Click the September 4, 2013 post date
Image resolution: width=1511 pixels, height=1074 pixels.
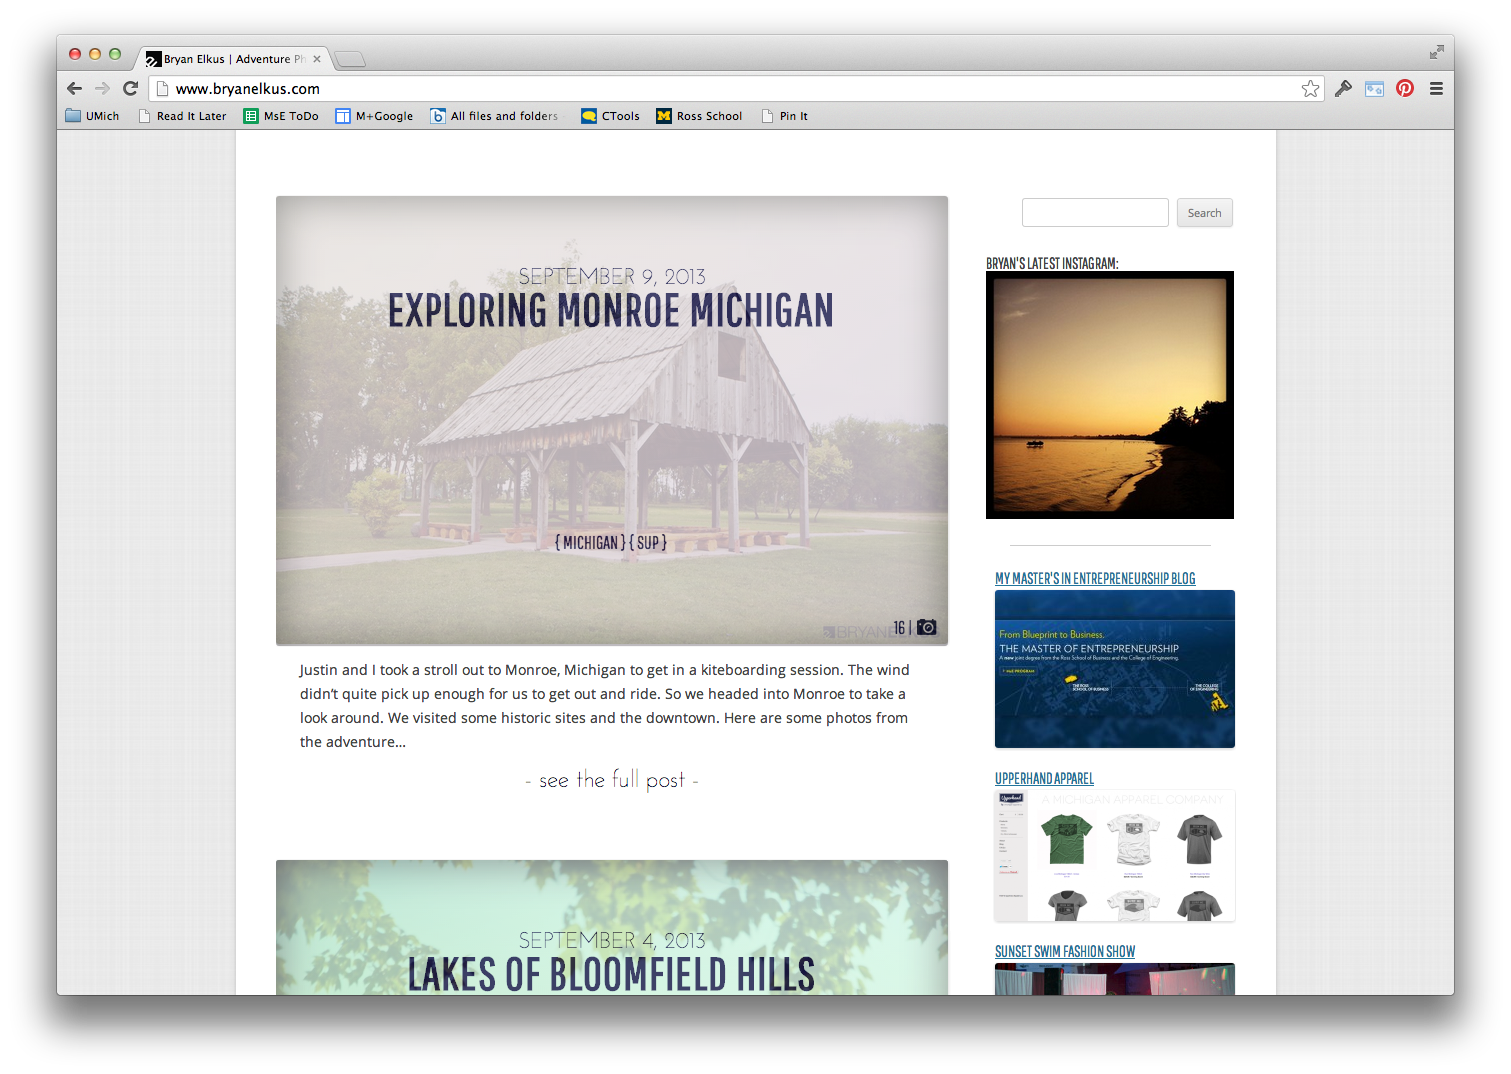pos(612,940)
